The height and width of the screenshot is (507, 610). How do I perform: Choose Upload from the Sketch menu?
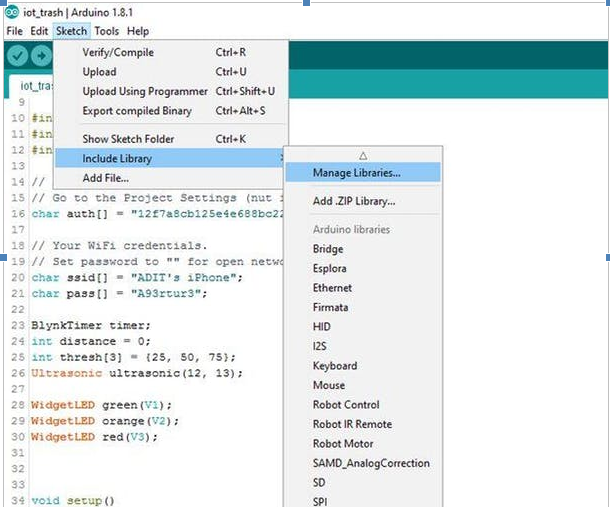170,72
